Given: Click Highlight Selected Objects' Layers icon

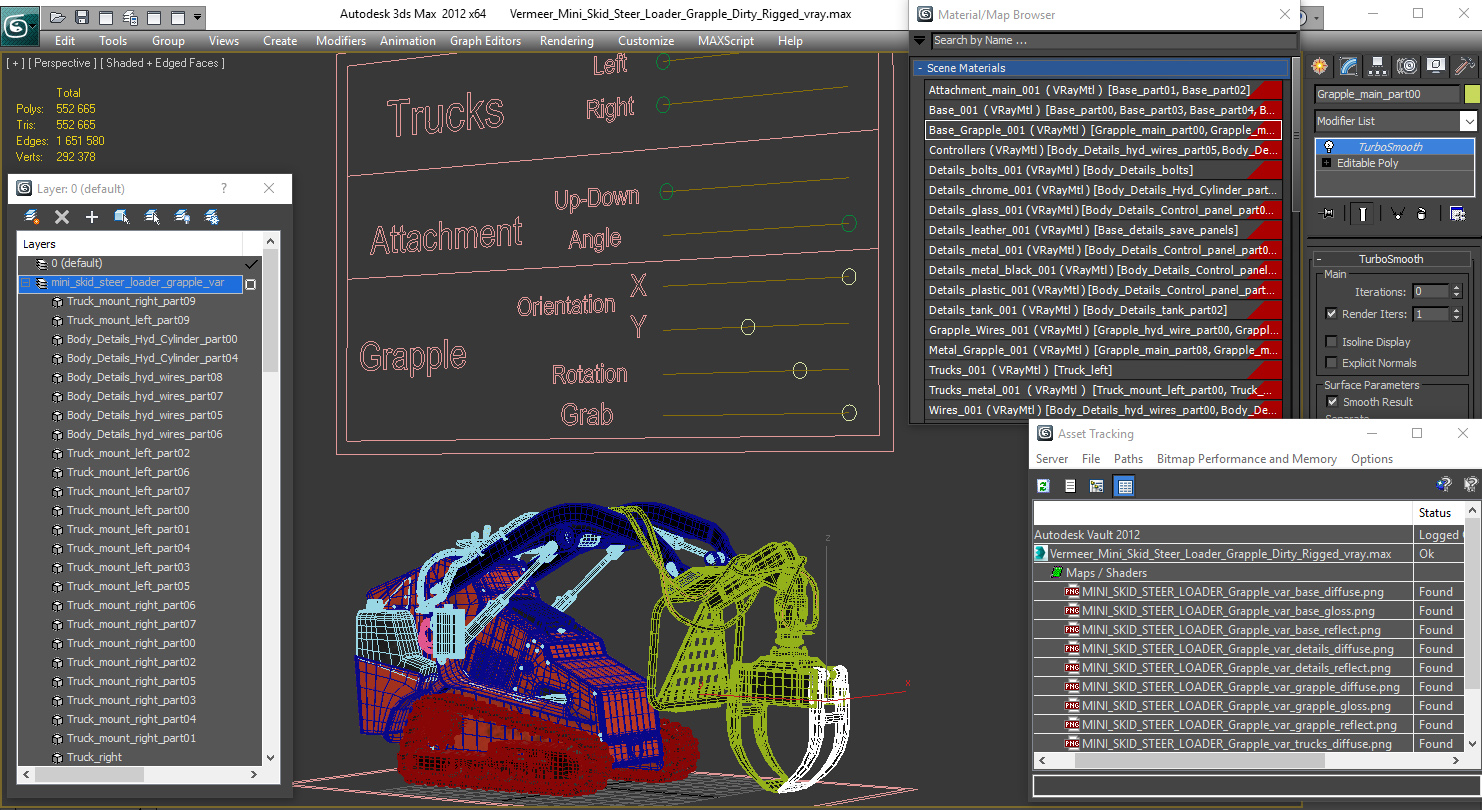Looking at the screenshot, I should pos(152,216).
